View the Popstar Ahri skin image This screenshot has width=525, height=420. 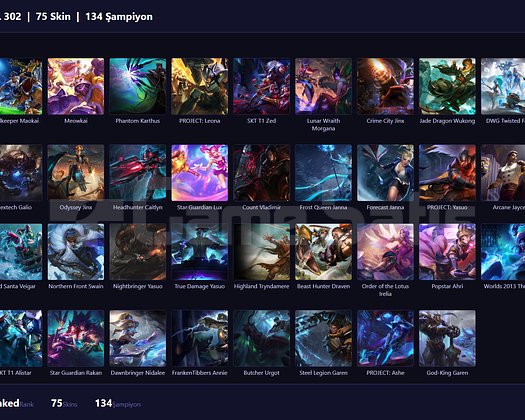pyautogui.click(x=447, y=252)
